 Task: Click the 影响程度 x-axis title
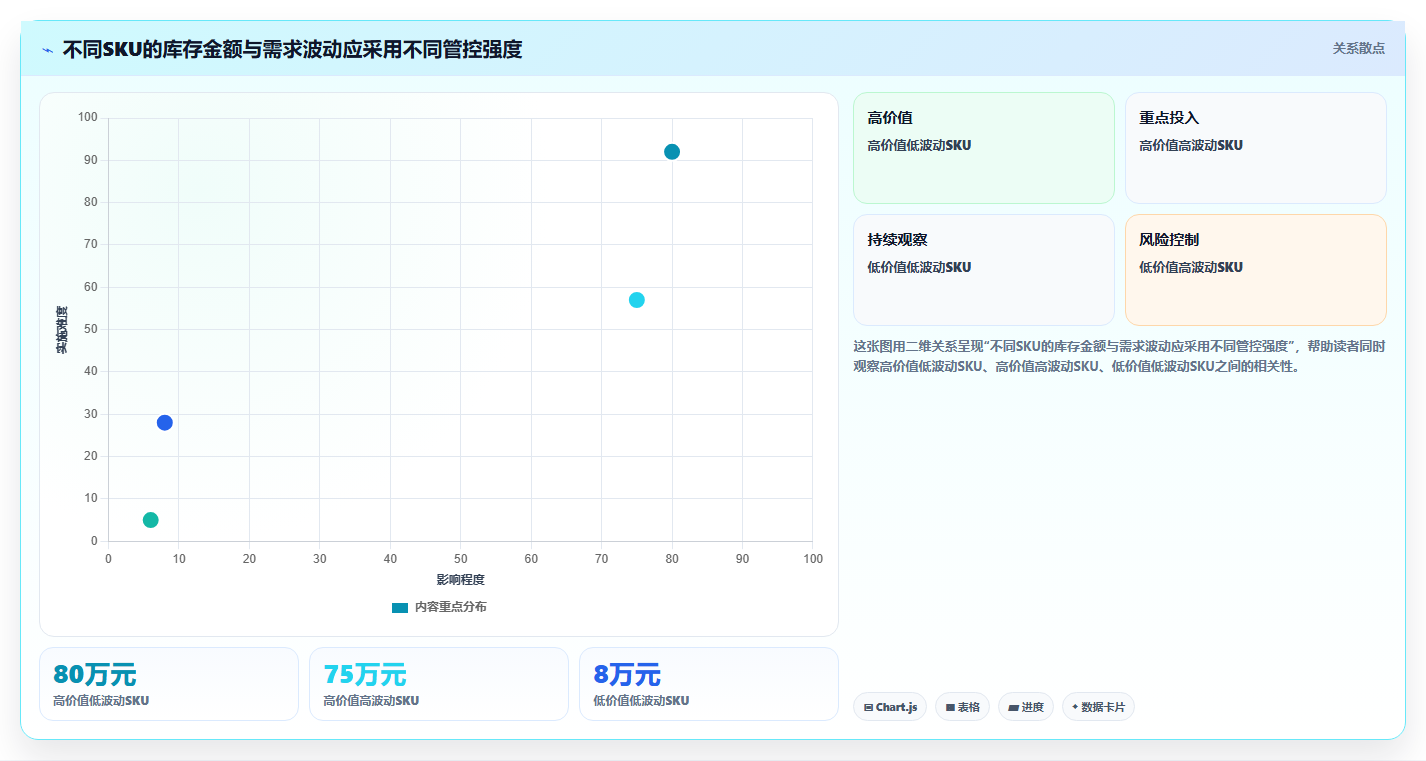coord(460,580)
